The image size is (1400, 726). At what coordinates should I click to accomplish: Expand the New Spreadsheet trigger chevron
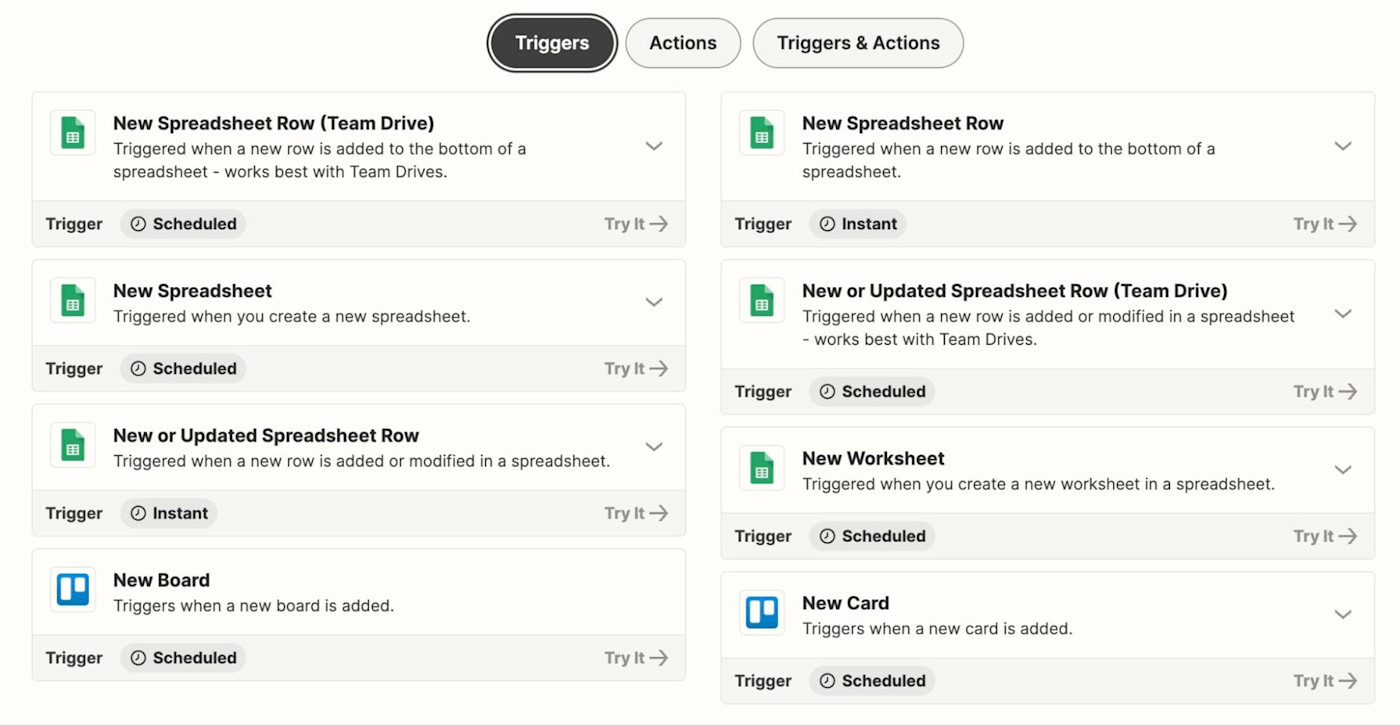click(x=654, y=302)
